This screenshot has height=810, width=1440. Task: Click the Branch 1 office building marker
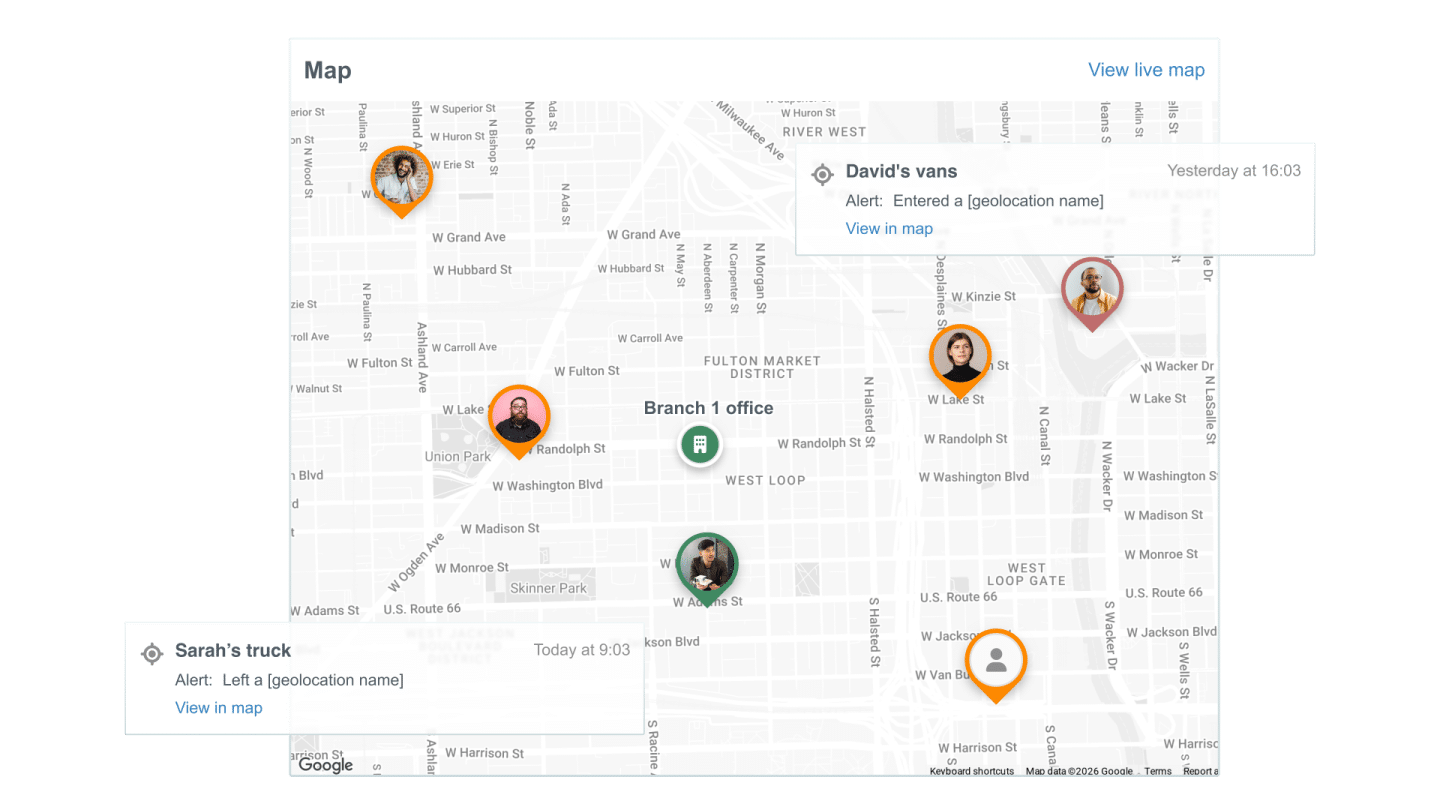click(700, 444)
